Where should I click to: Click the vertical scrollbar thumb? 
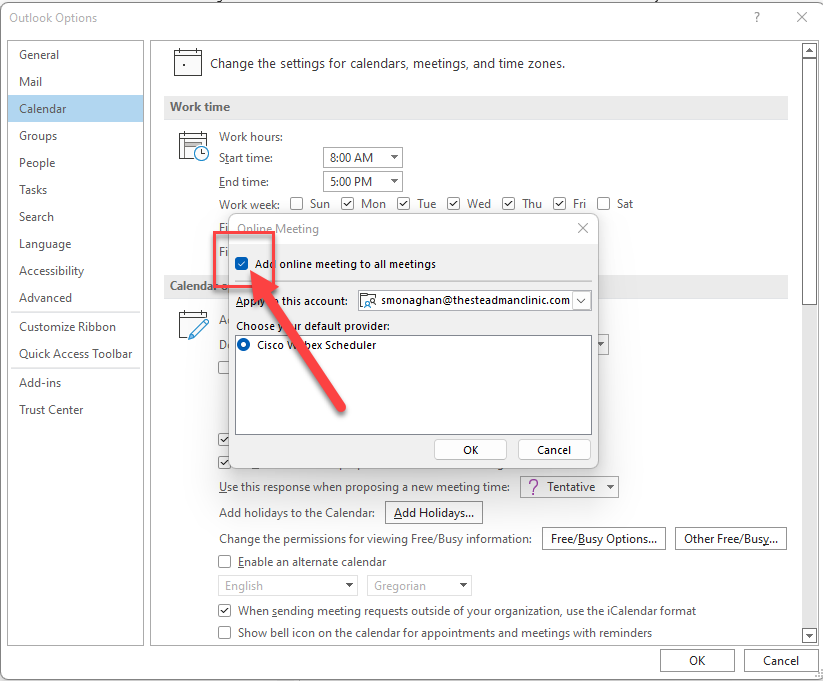pyautogui.click(x=809, y=181)
